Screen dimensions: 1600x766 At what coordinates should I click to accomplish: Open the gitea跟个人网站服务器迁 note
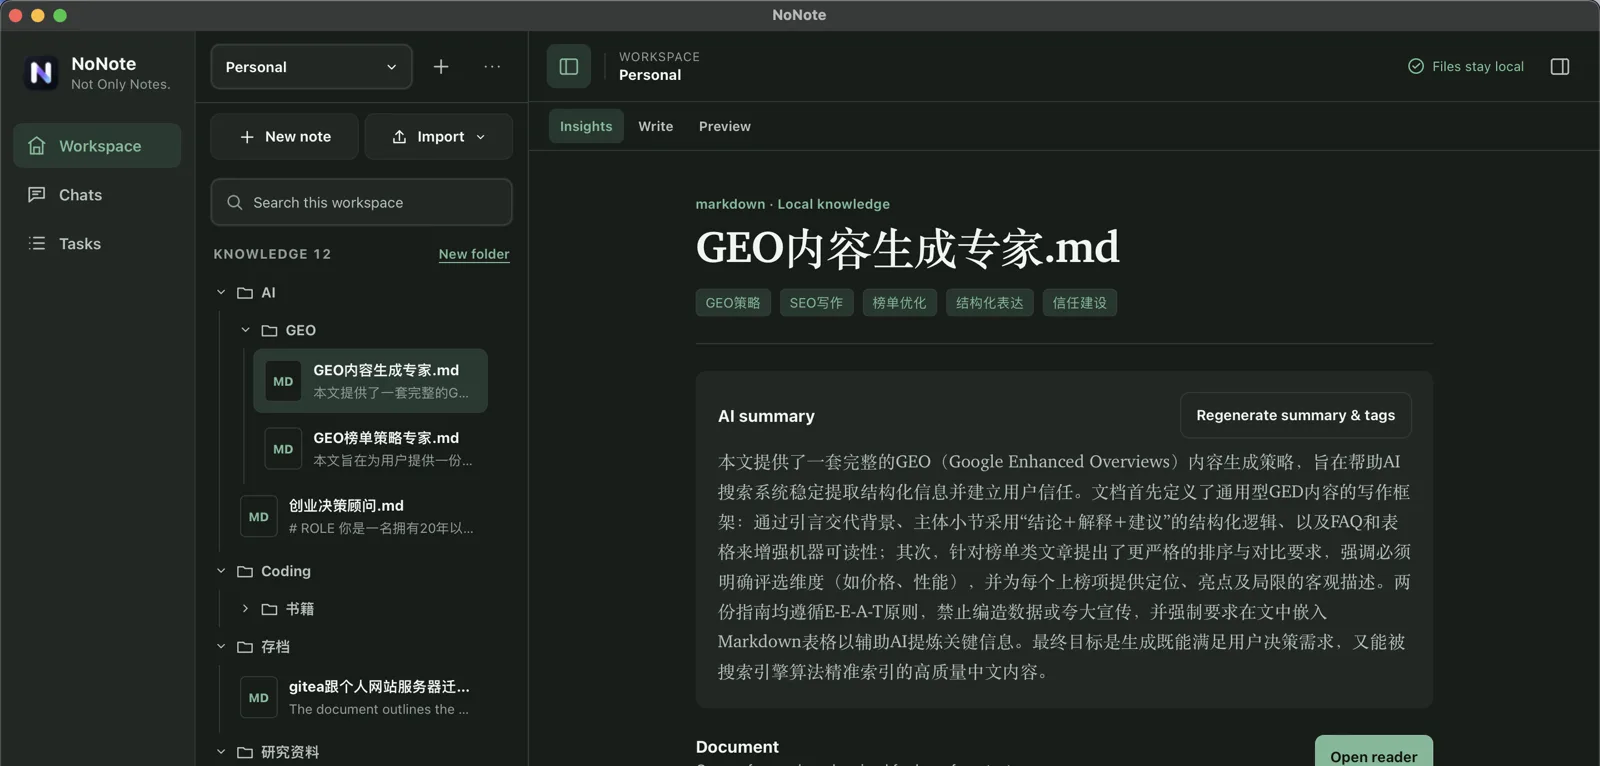tap(360, 698)
